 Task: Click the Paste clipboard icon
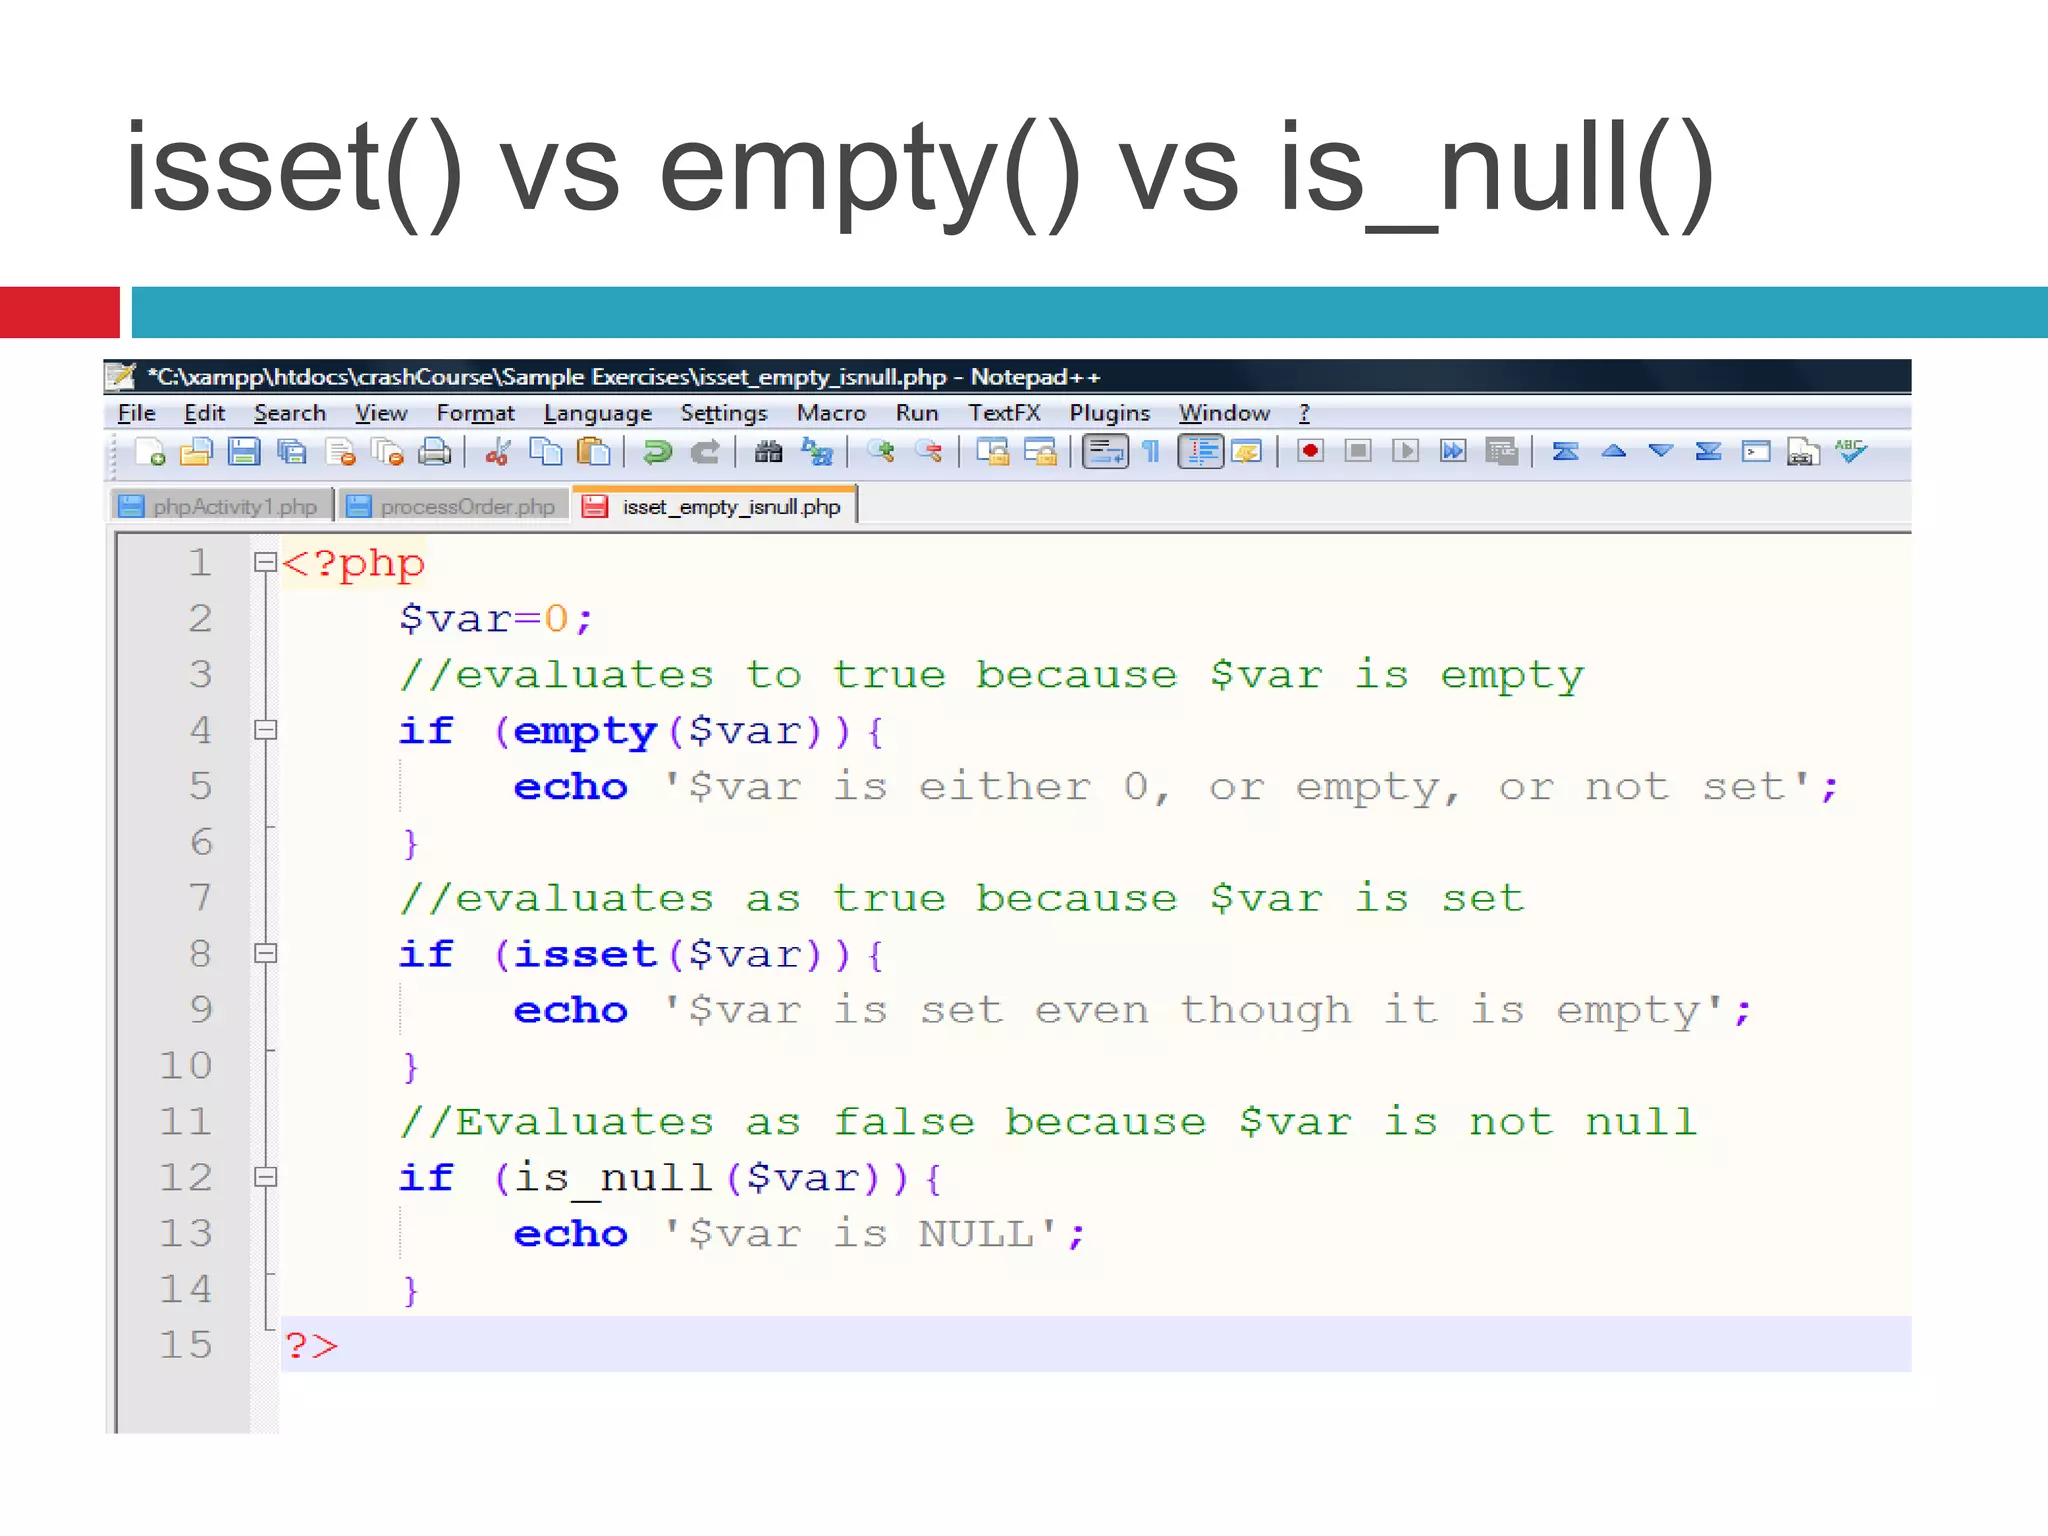point(594,452)
